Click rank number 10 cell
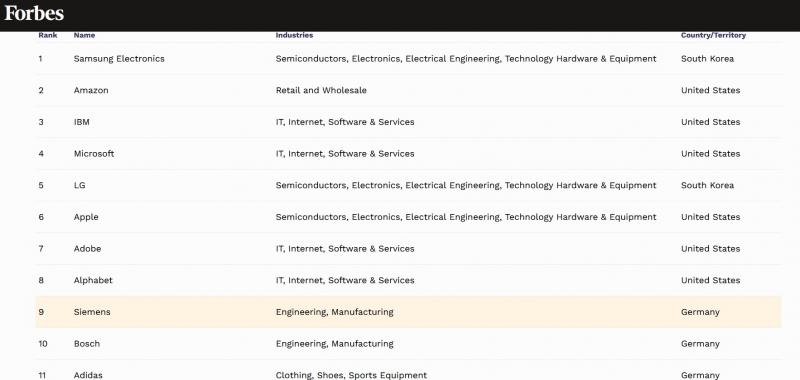This screenshot has width=800, height=380. pyautogui.click(x=43, y=343)
